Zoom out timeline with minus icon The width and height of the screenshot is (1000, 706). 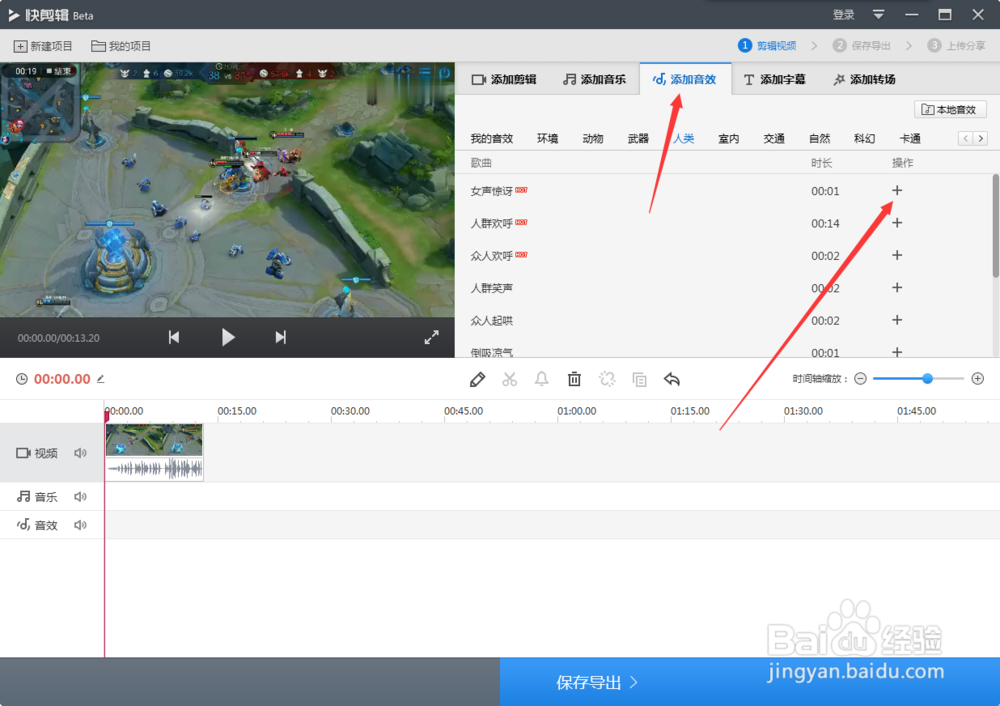[860, 379]
